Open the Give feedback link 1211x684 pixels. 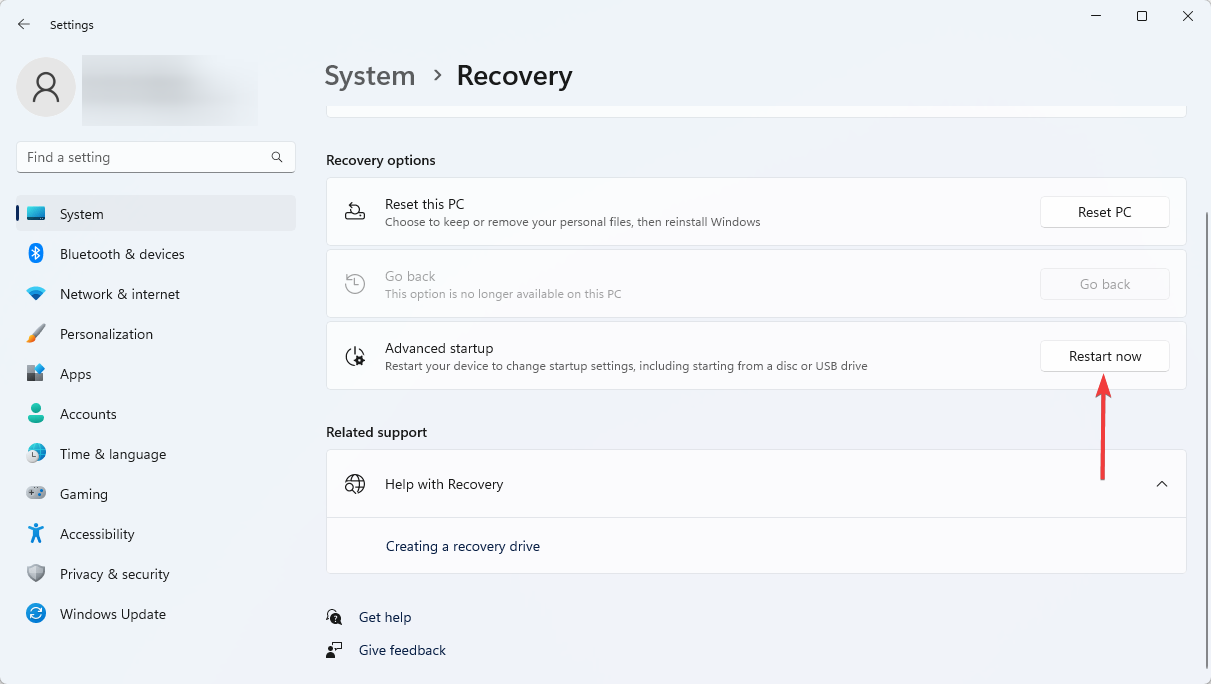click(402, 650)
